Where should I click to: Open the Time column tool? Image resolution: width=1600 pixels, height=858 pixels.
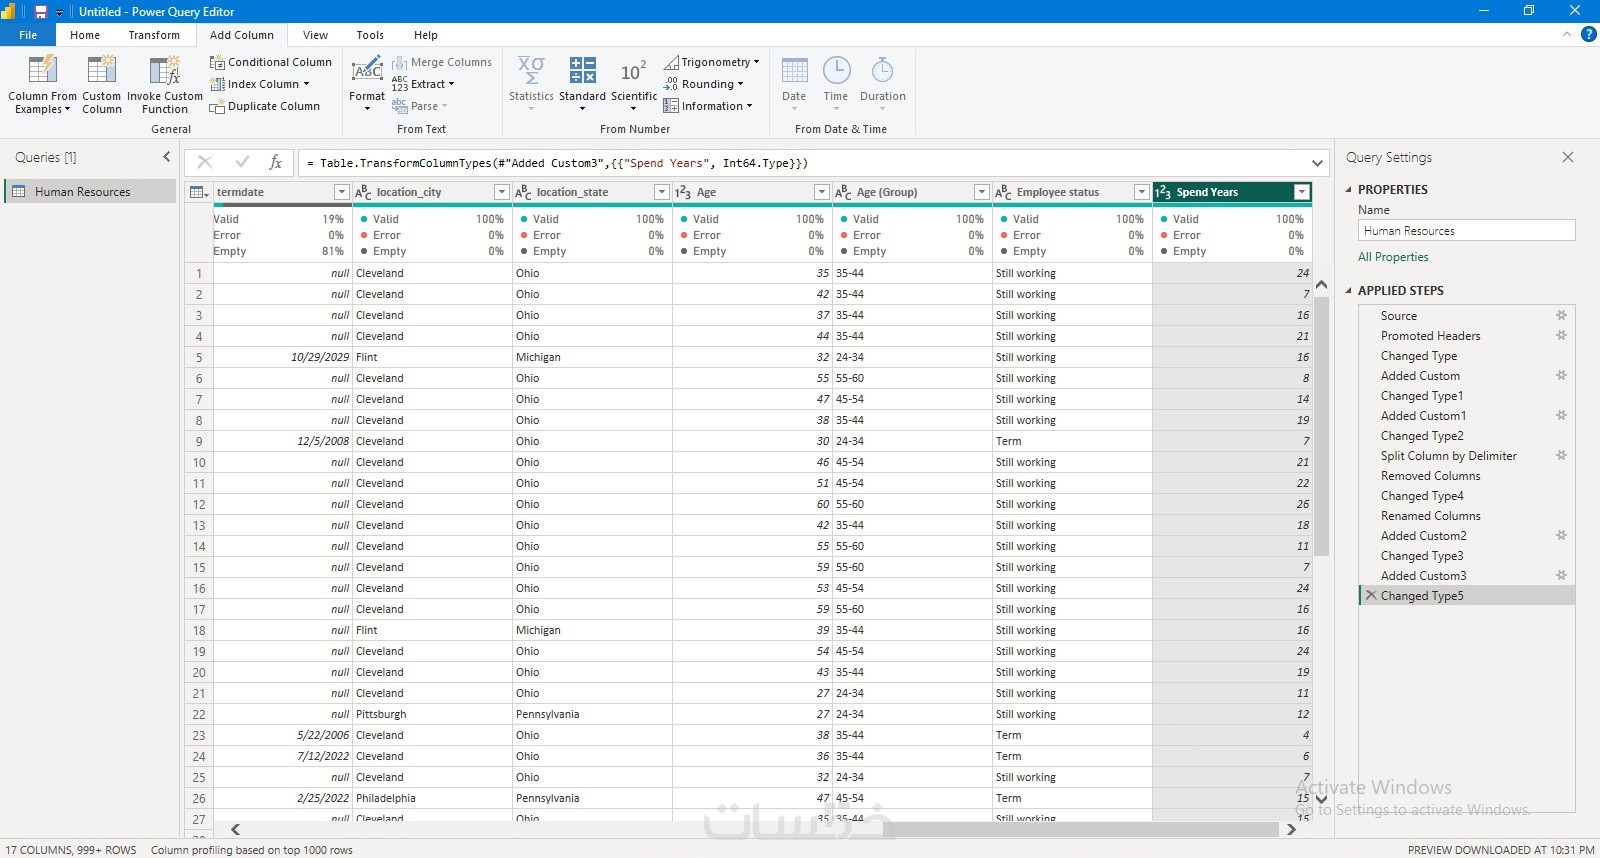(x=836, y=82)
